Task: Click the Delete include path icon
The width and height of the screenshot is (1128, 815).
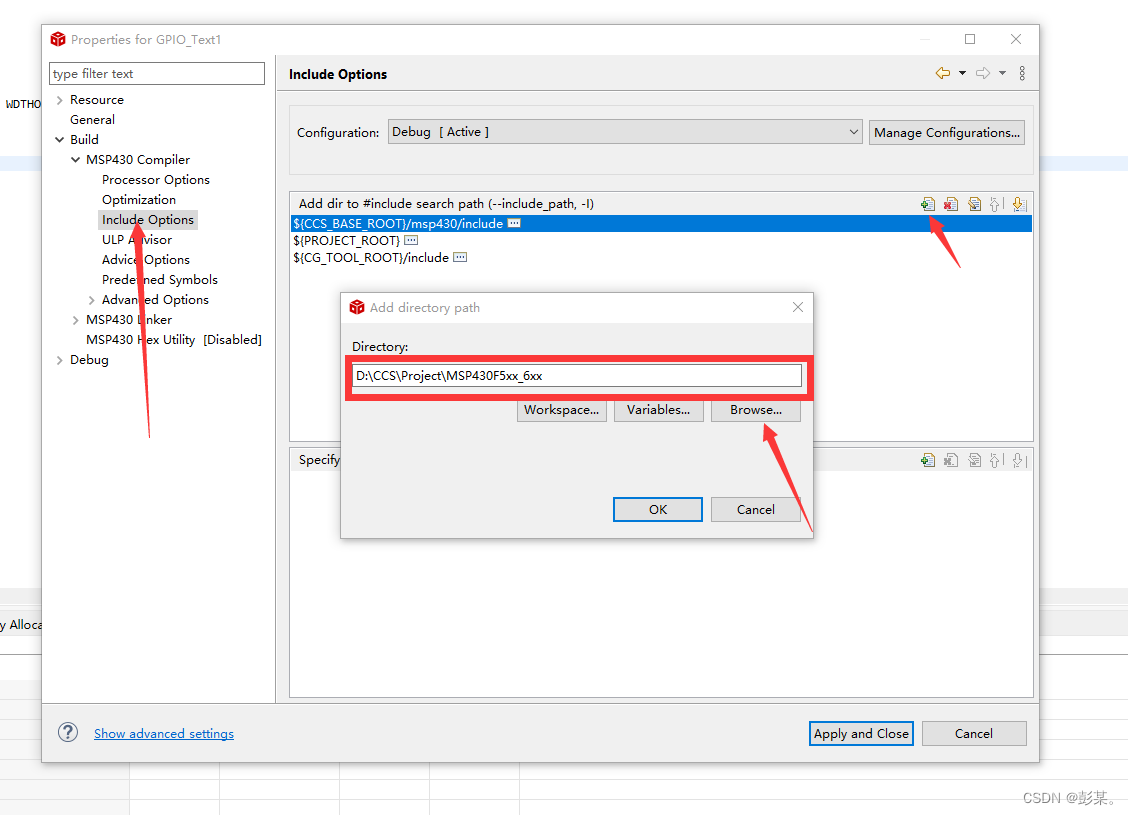Action: tap(951, 204)
